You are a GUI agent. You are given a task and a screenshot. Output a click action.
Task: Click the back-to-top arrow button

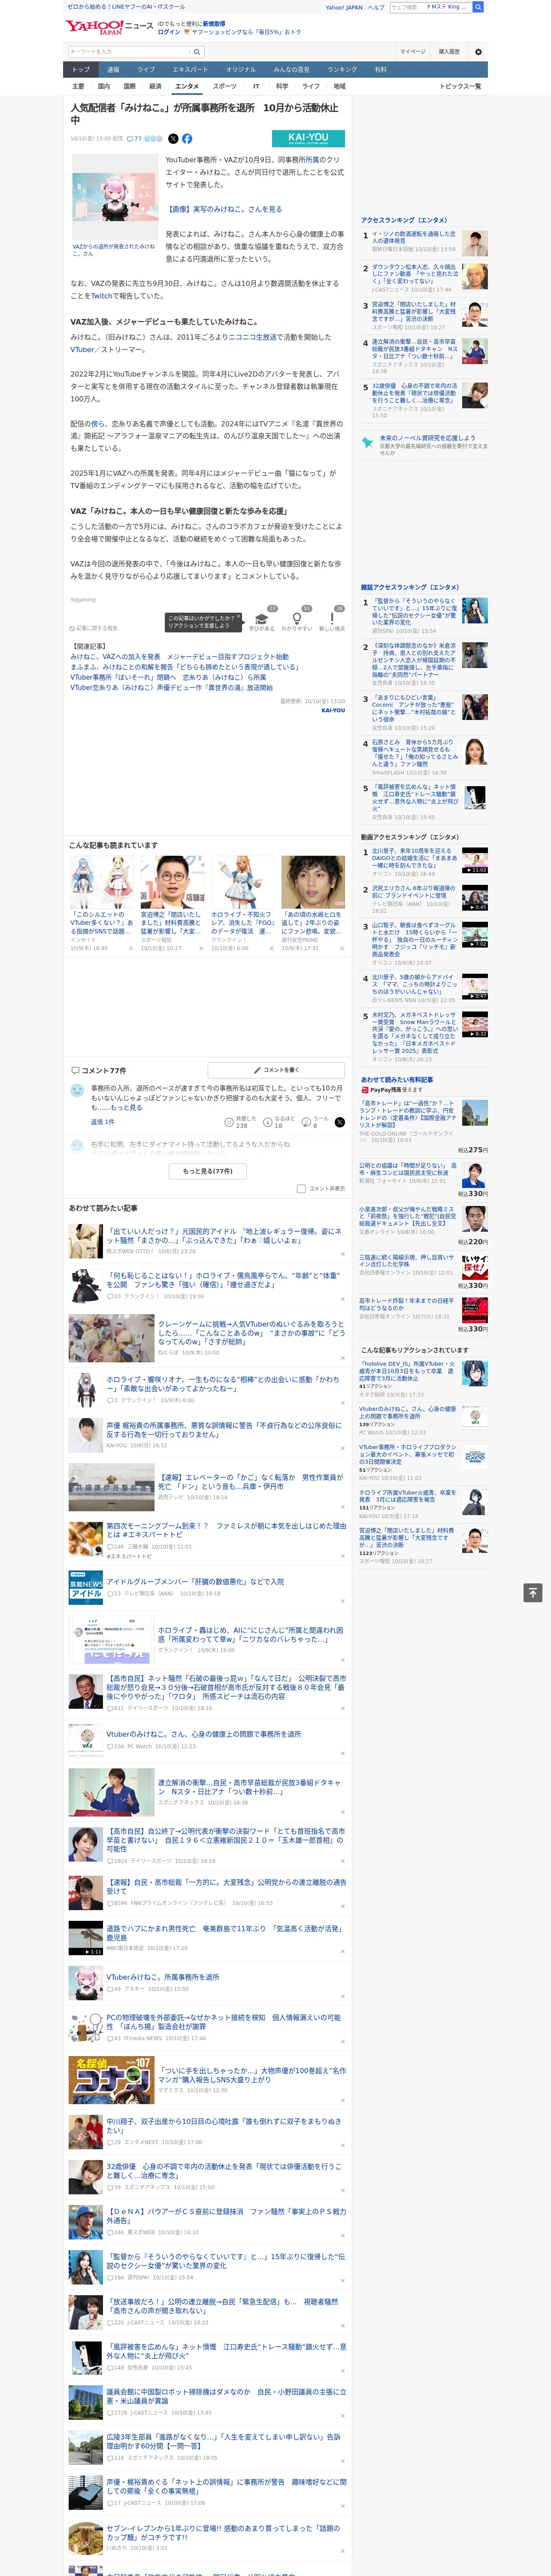(x=533, y=1593)
